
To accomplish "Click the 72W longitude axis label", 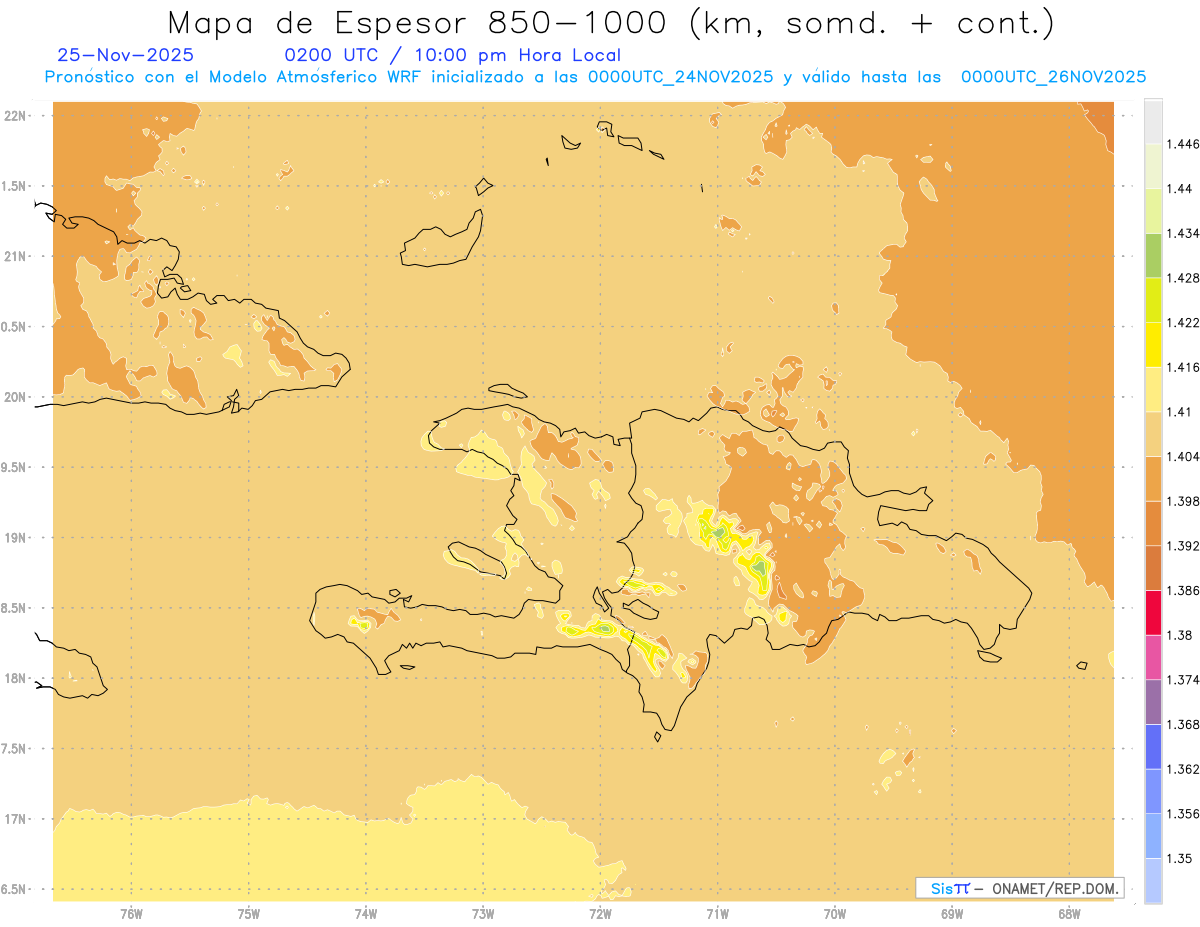I will click(600, 914).
